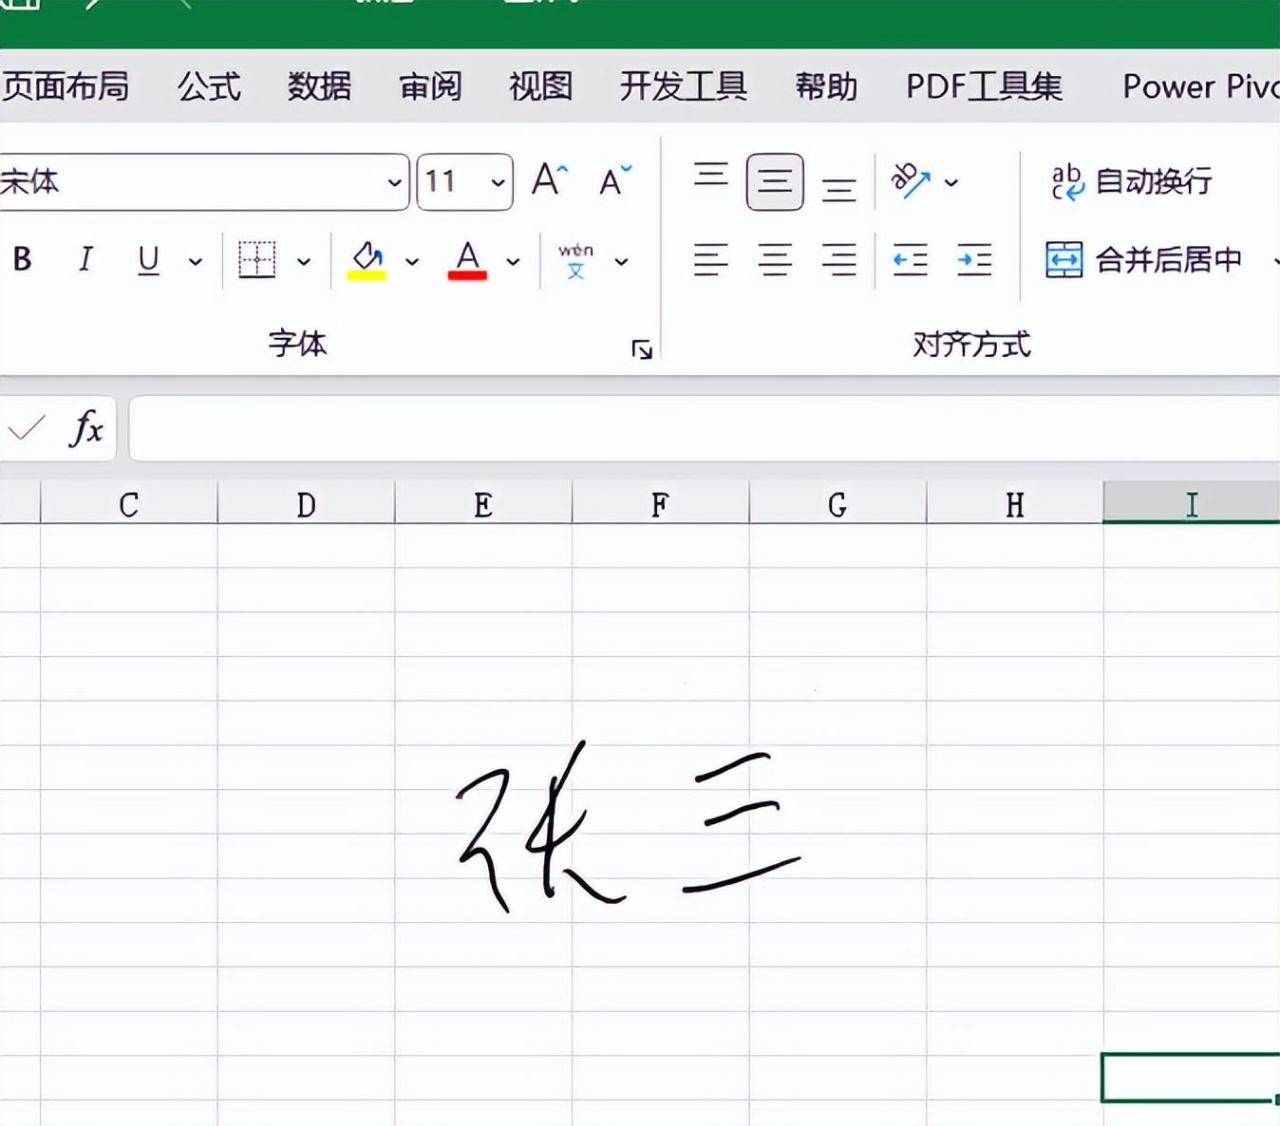The height and width of the screenshot is (1126, 1280).
Task: Open the PDF工具集 tab
Action: pyautogui.click(x=984, y=86)
